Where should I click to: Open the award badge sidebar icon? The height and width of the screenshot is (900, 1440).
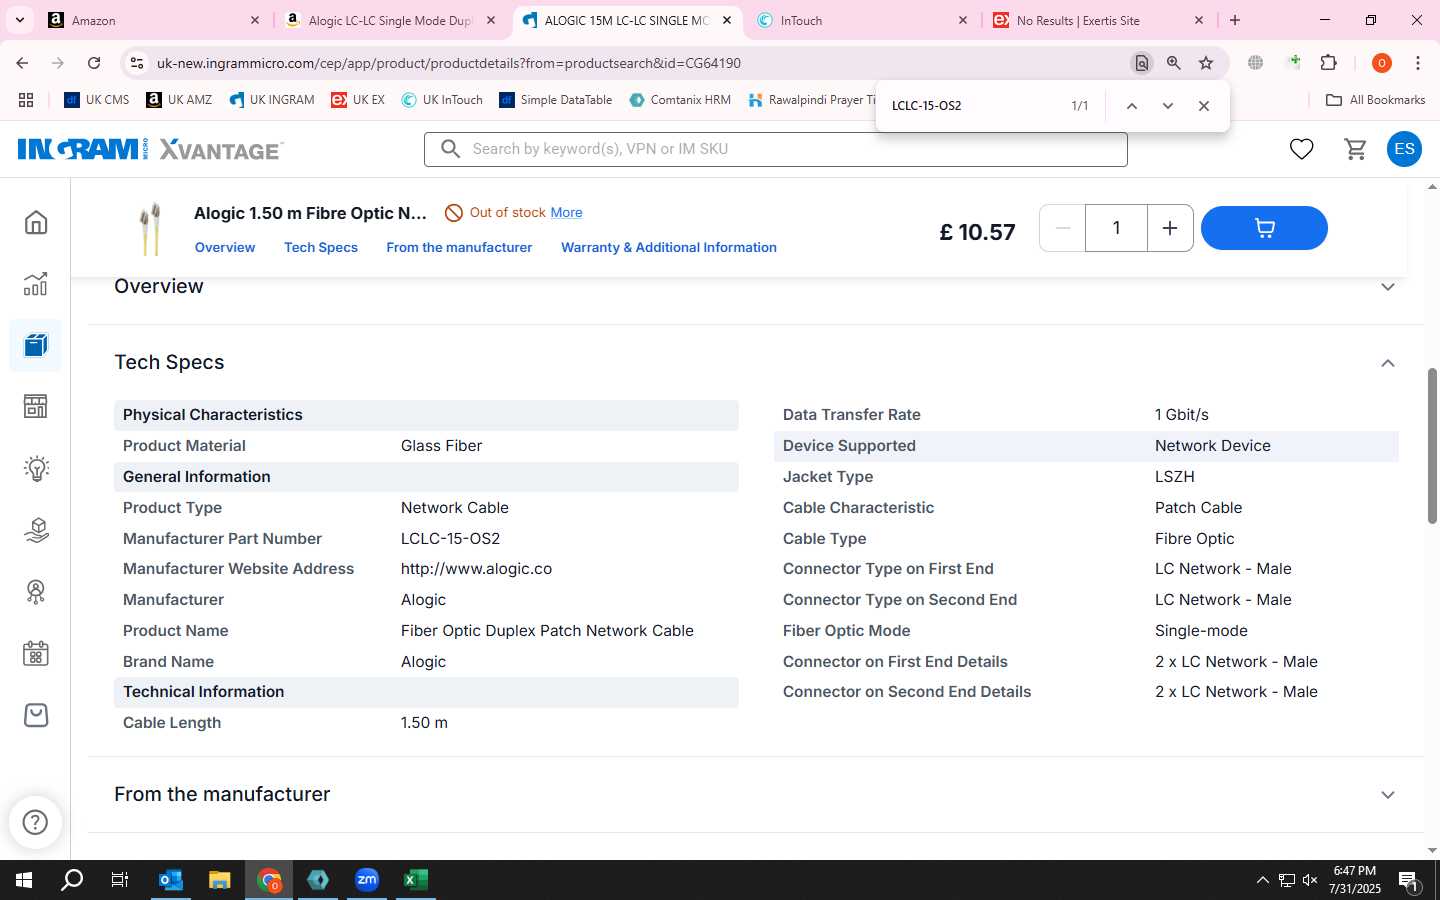click(x=36, y=592)
